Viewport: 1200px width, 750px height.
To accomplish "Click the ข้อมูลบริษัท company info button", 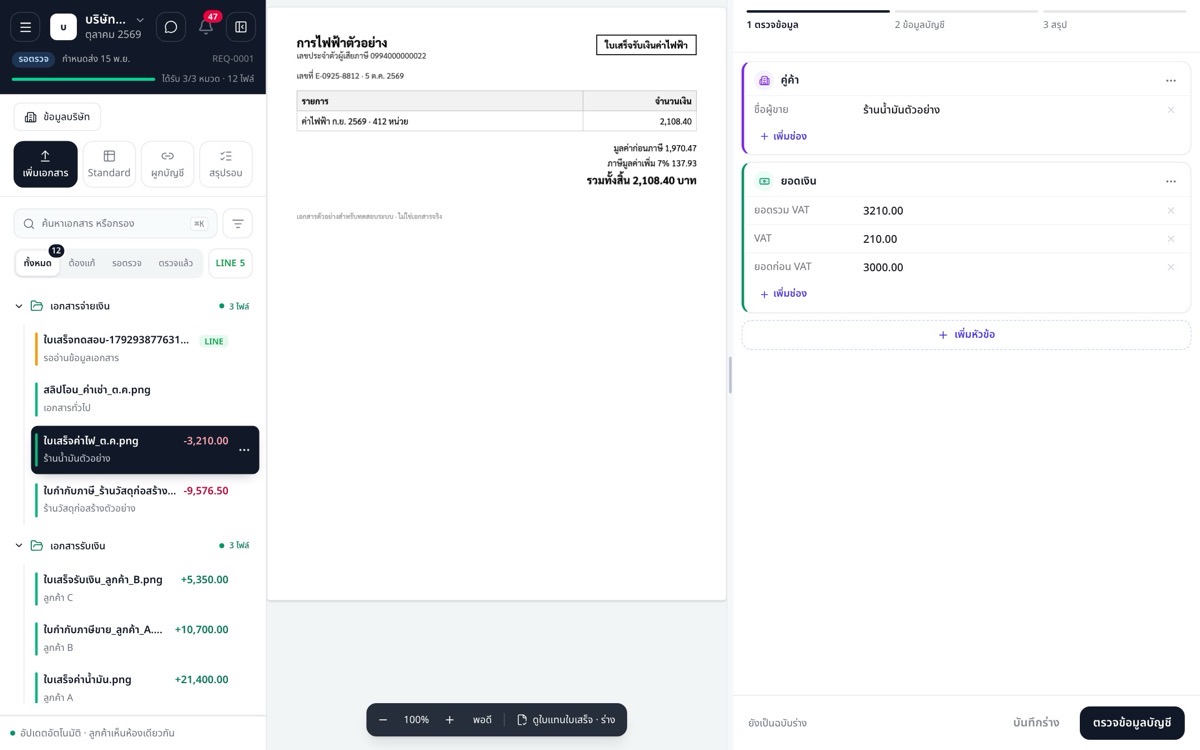I will [57, 117].
